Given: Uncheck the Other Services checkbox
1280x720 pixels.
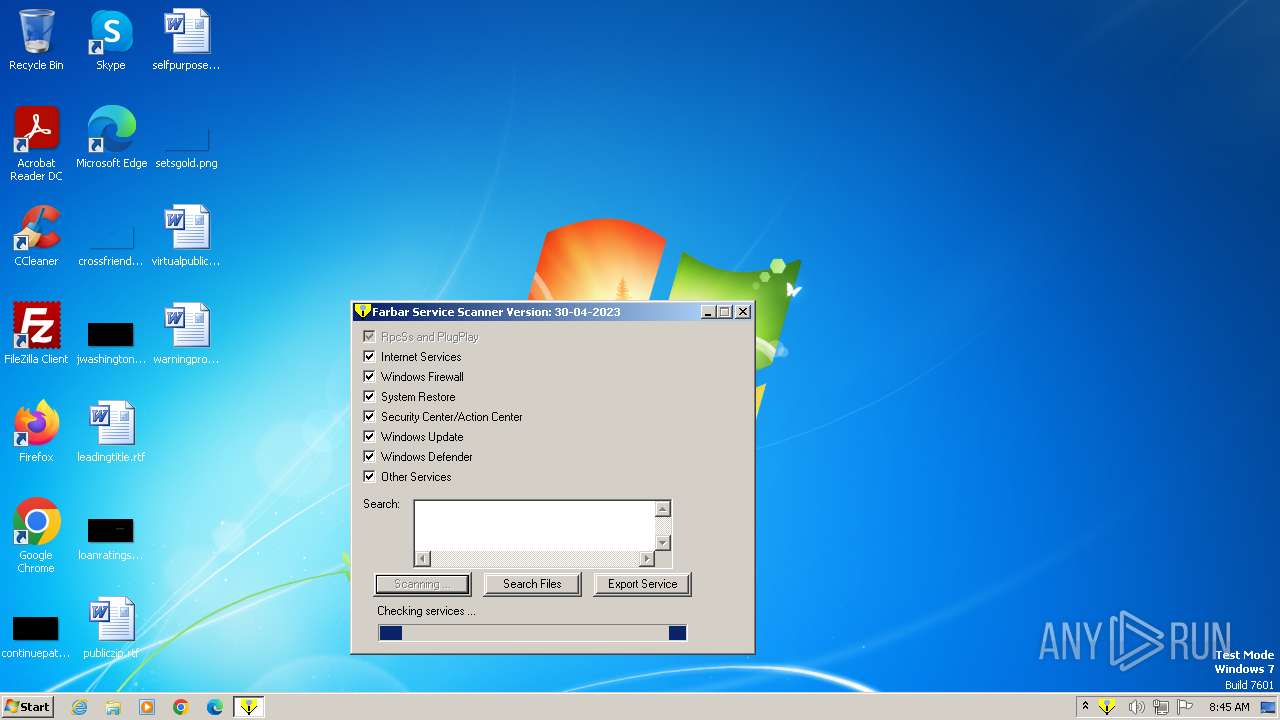Looking at the screenshot, I should point(370,477).
